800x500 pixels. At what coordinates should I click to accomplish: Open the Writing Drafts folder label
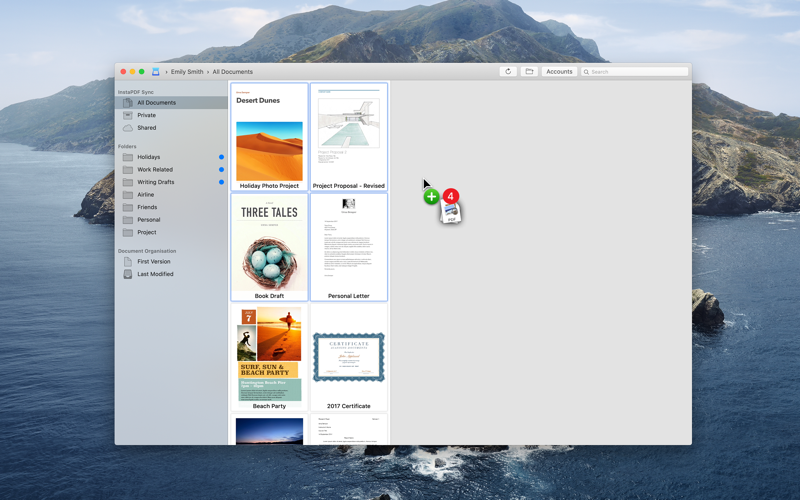(156, 182)
